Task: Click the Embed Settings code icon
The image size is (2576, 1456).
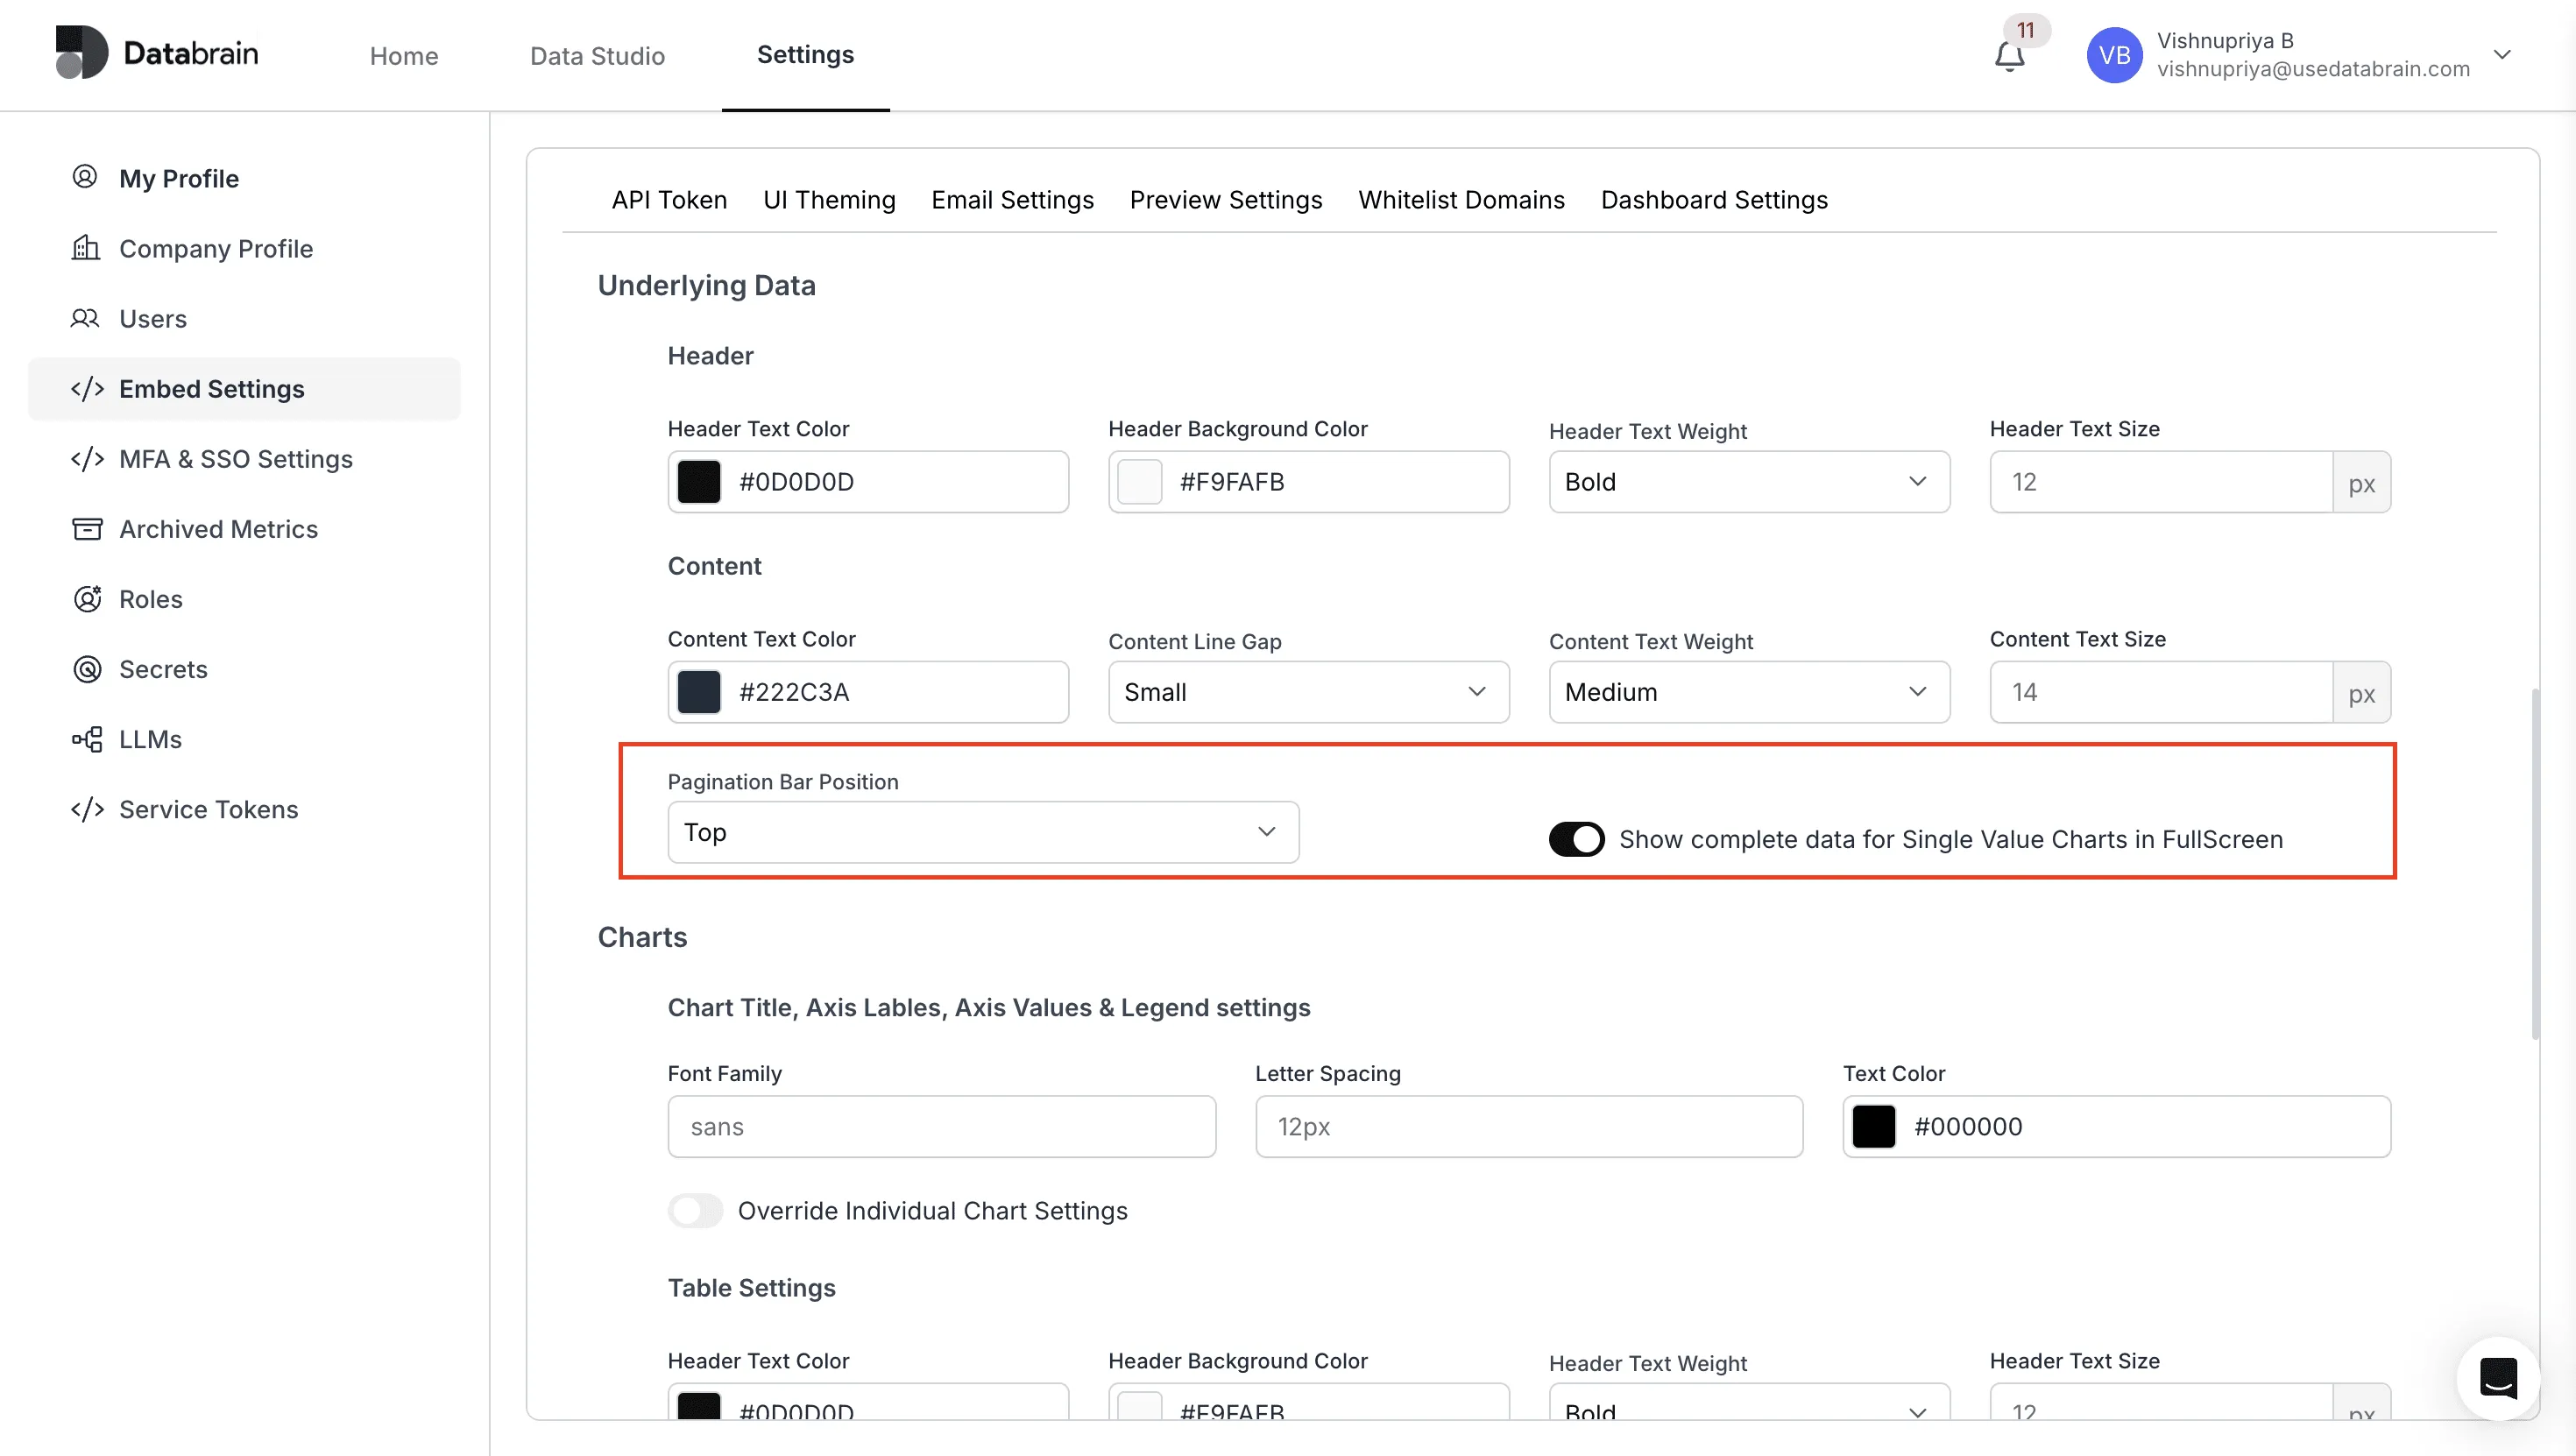Action: [87, 388]
